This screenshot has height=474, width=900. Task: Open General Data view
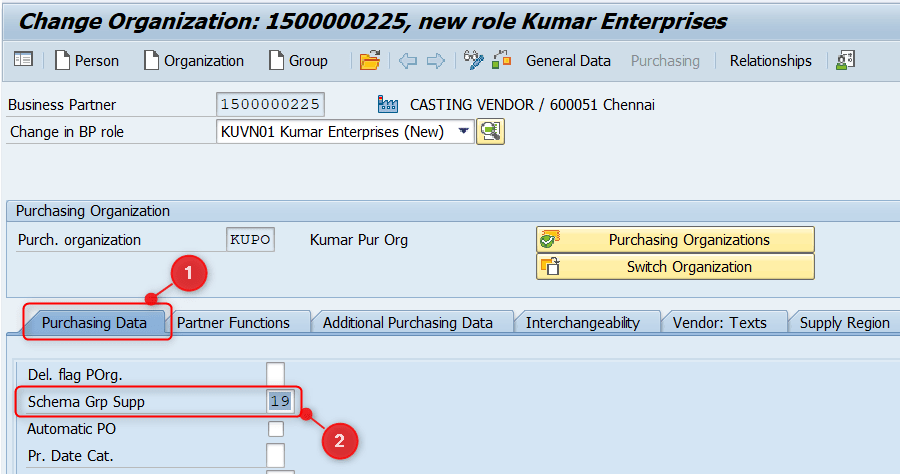[x=568, y=60]
